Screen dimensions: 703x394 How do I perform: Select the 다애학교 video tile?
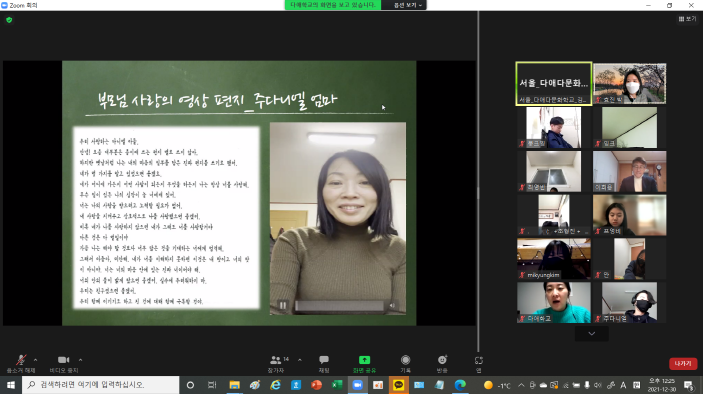coord(554,303)
